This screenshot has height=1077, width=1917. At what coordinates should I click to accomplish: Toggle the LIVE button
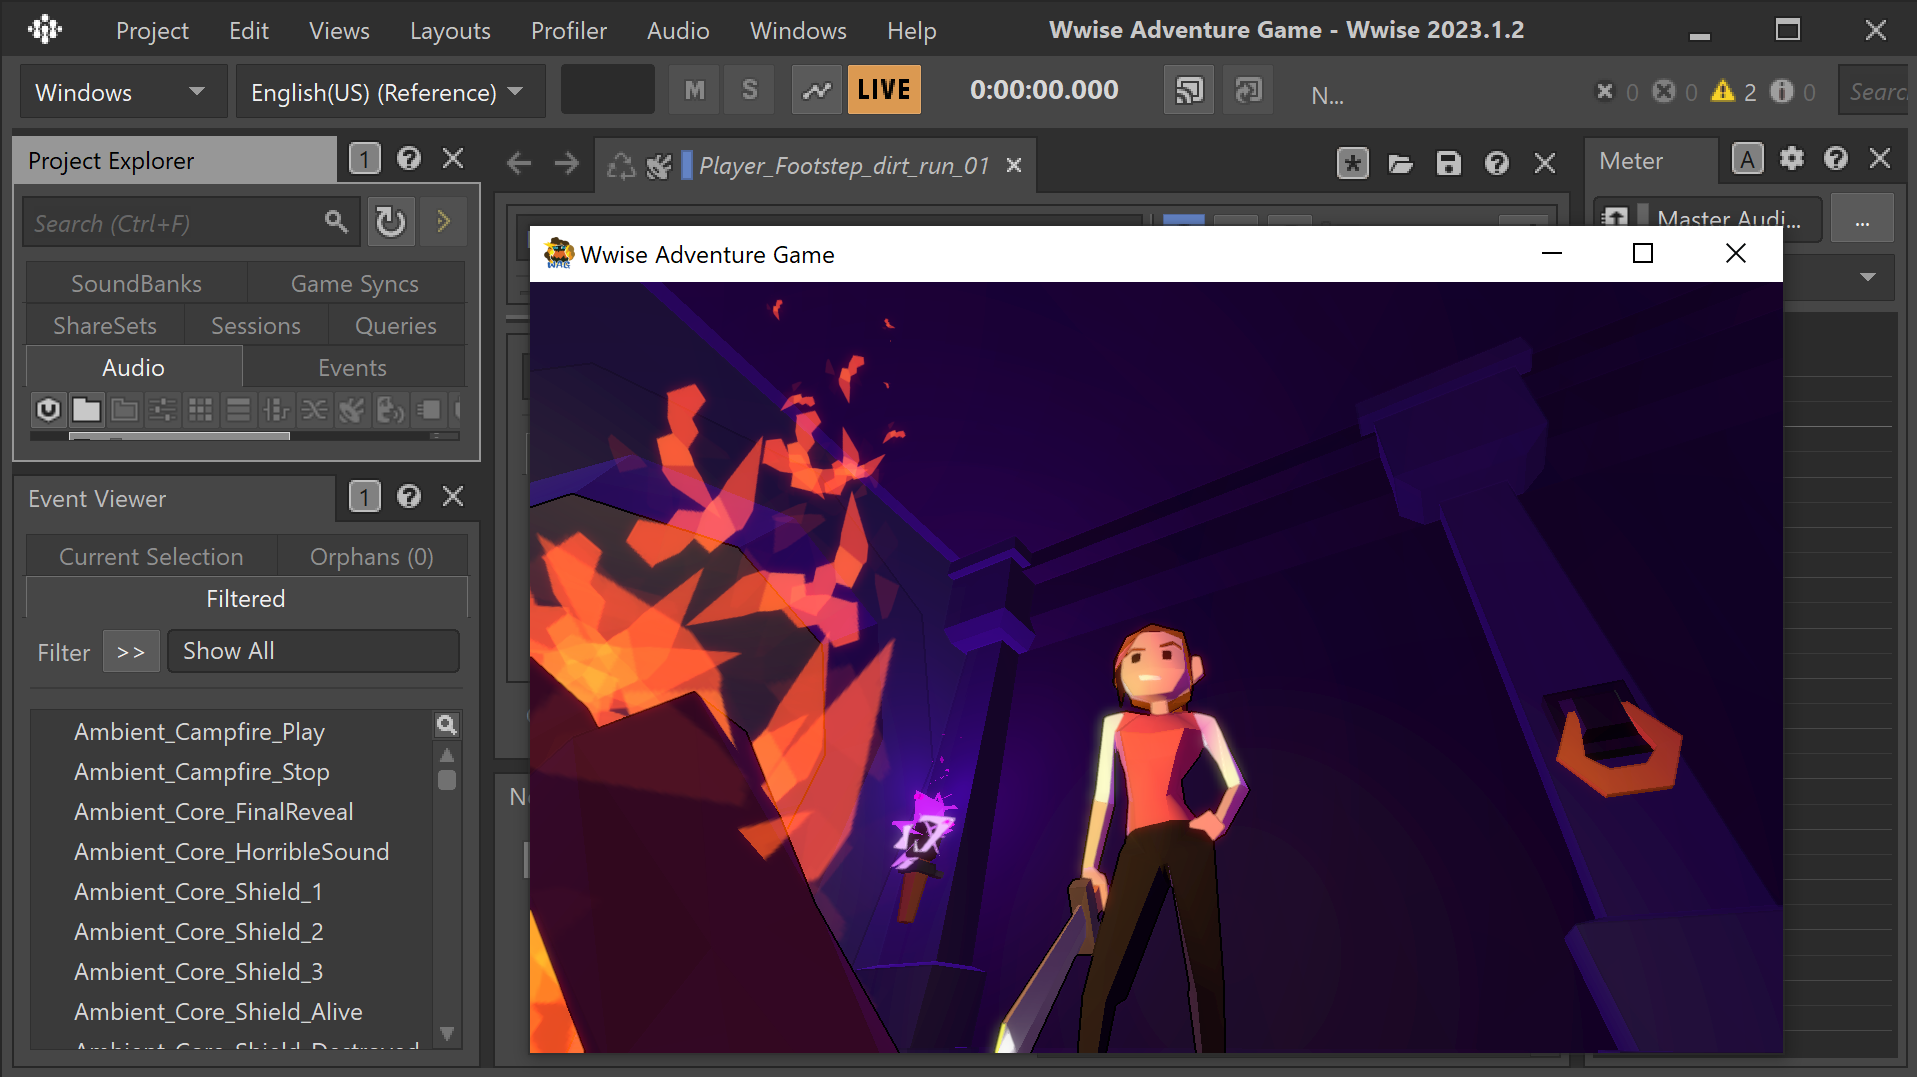pyautogui.click(x=884, y=91)
